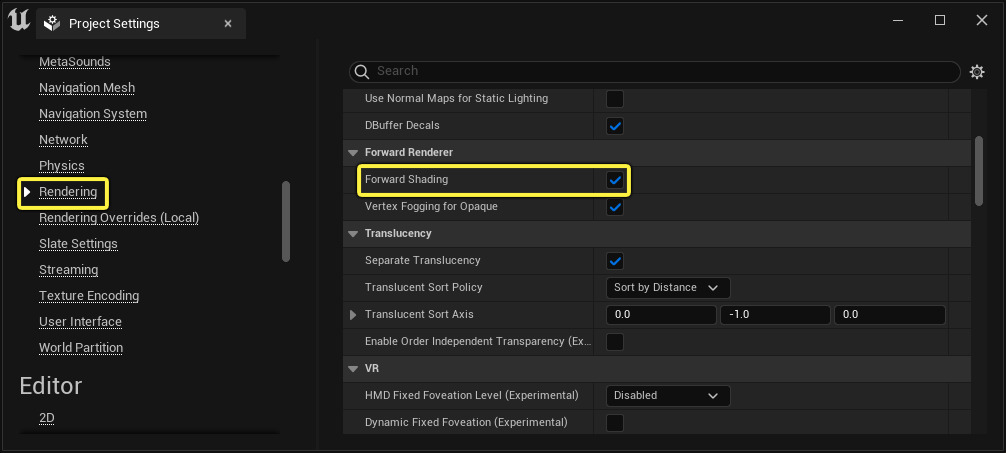1006x453 pixels.
Task: Click the magnifier icon in search bar
Action: [363, 72]
